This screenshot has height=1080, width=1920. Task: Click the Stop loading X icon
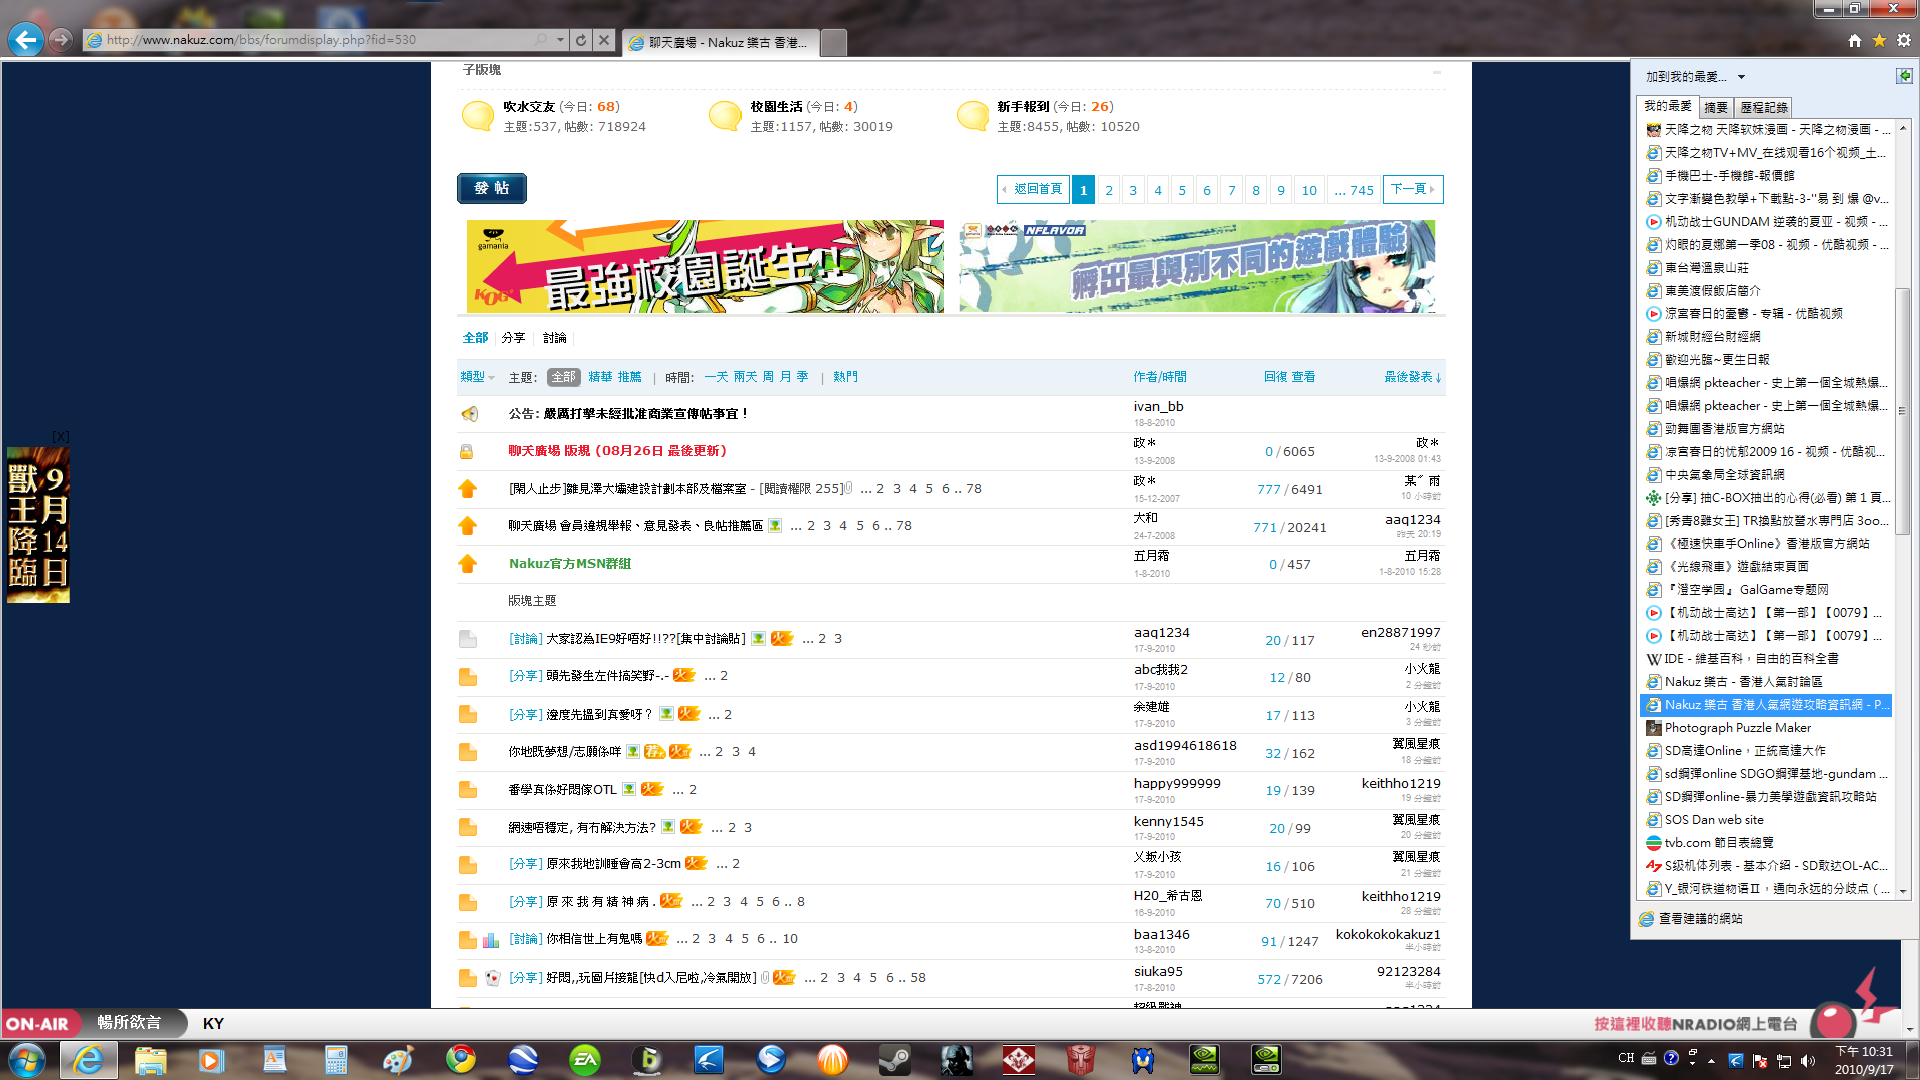(x=604, y=40)
